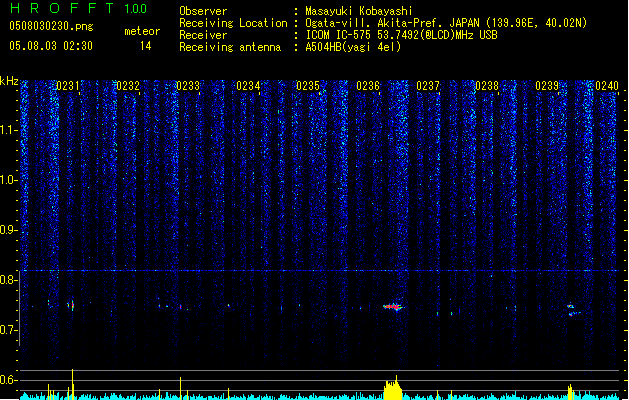Screen dimensions: 629x400
Task: Click the large red meteor echo near 0236
Action: (393, 307)
